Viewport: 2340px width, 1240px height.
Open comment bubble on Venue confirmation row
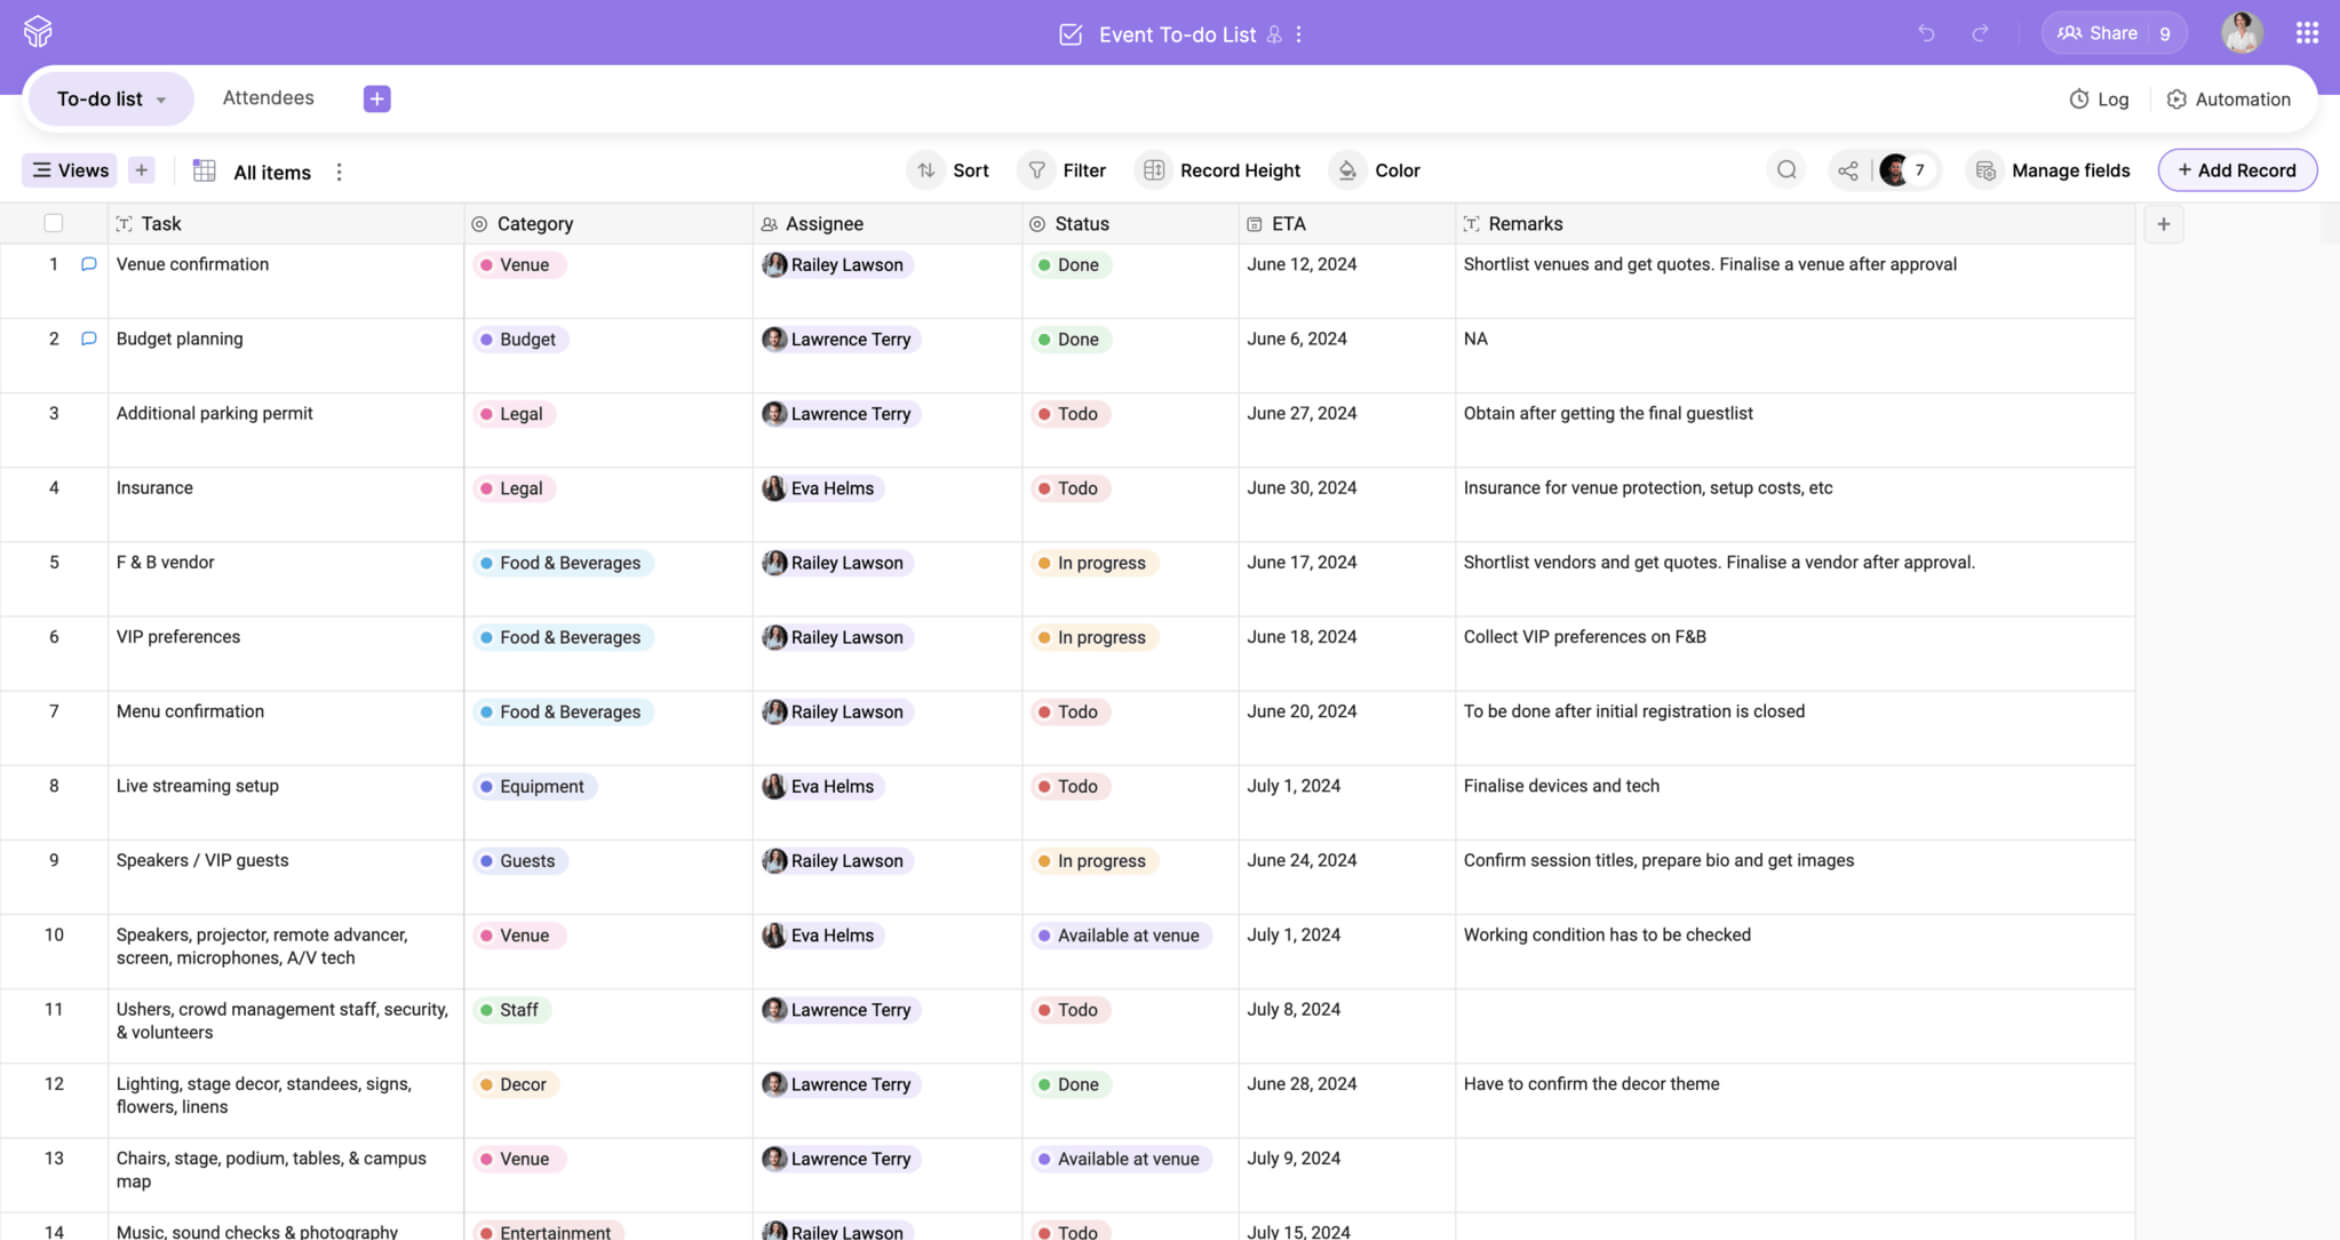pyautogui.click(x=89, y=264)
